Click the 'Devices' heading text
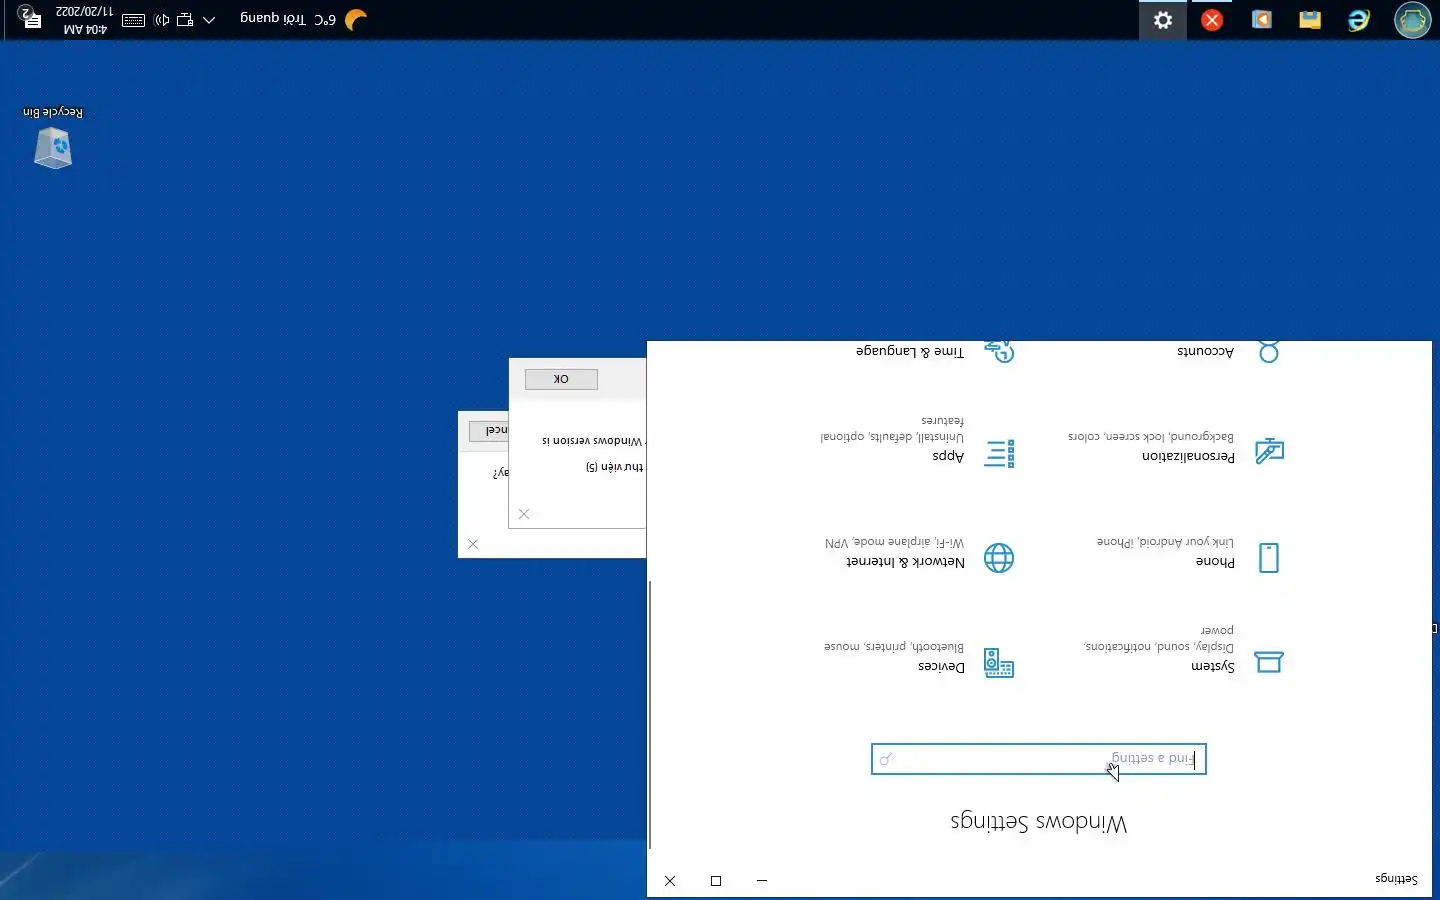Viewport: 1440px width, 900px height. click(x=942, y=666)
